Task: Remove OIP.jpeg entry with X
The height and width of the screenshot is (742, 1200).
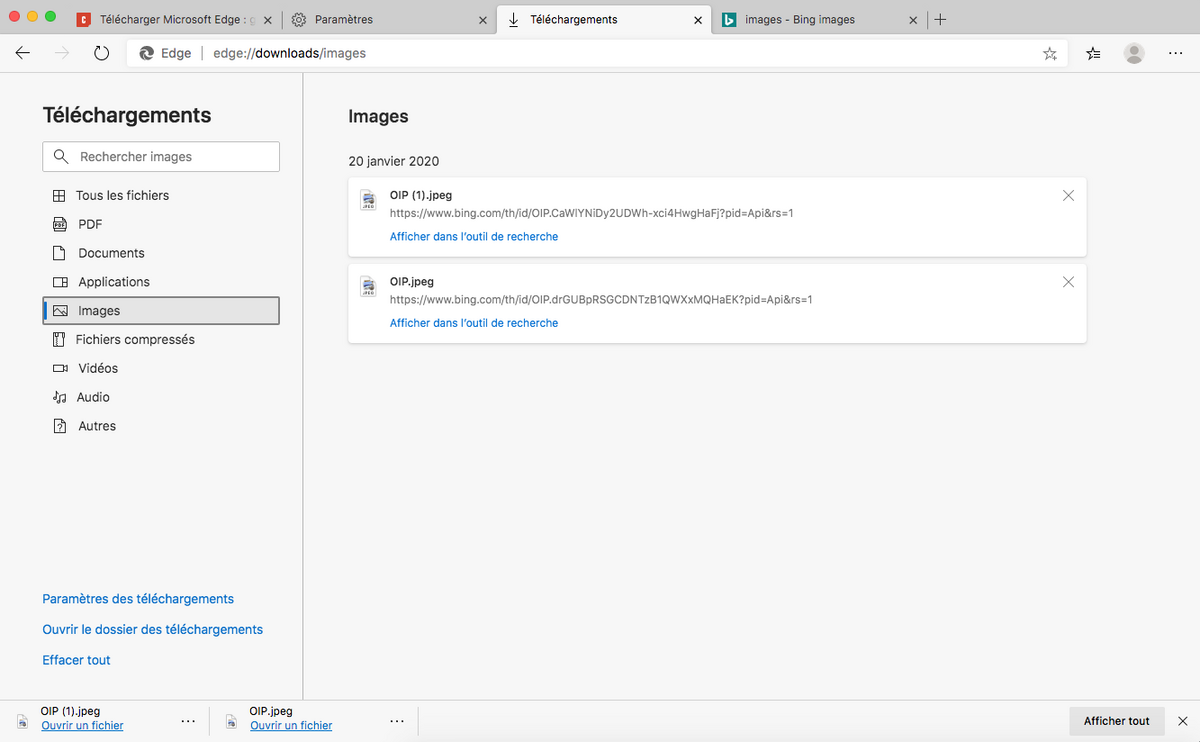Action: click(1068, 282)
